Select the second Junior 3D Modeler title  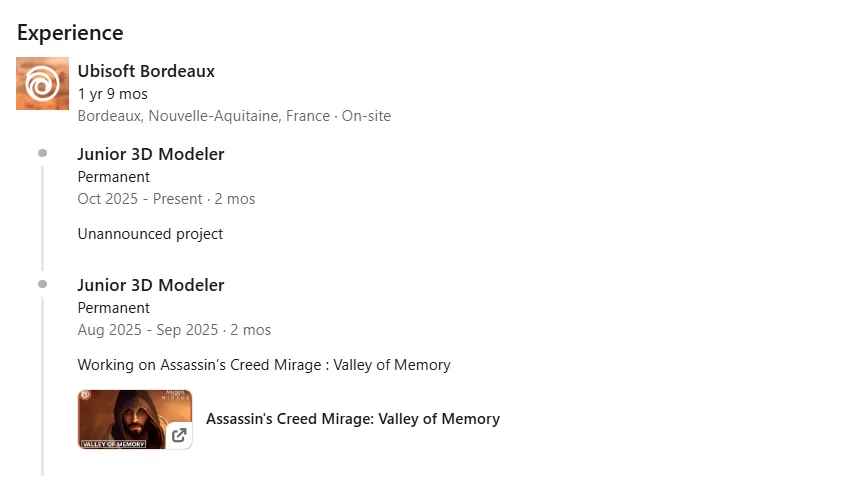coord(150,285)
